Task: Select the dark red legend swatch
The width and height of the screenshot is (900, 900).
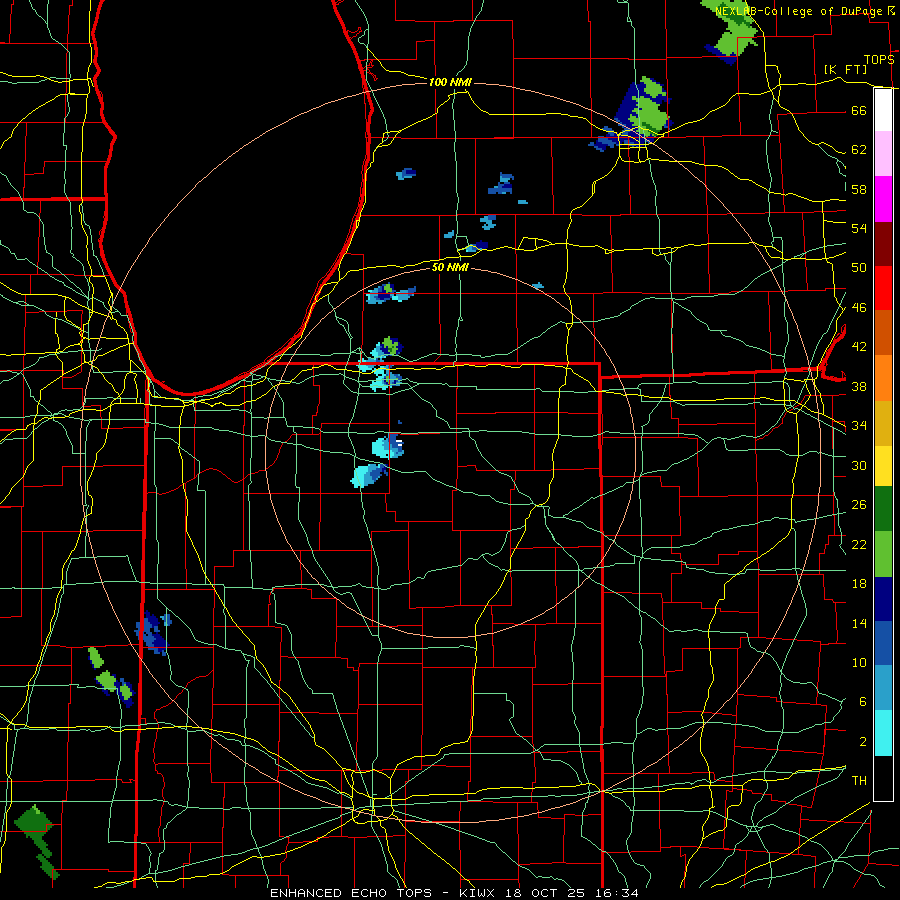Action: tap(883, 244)
